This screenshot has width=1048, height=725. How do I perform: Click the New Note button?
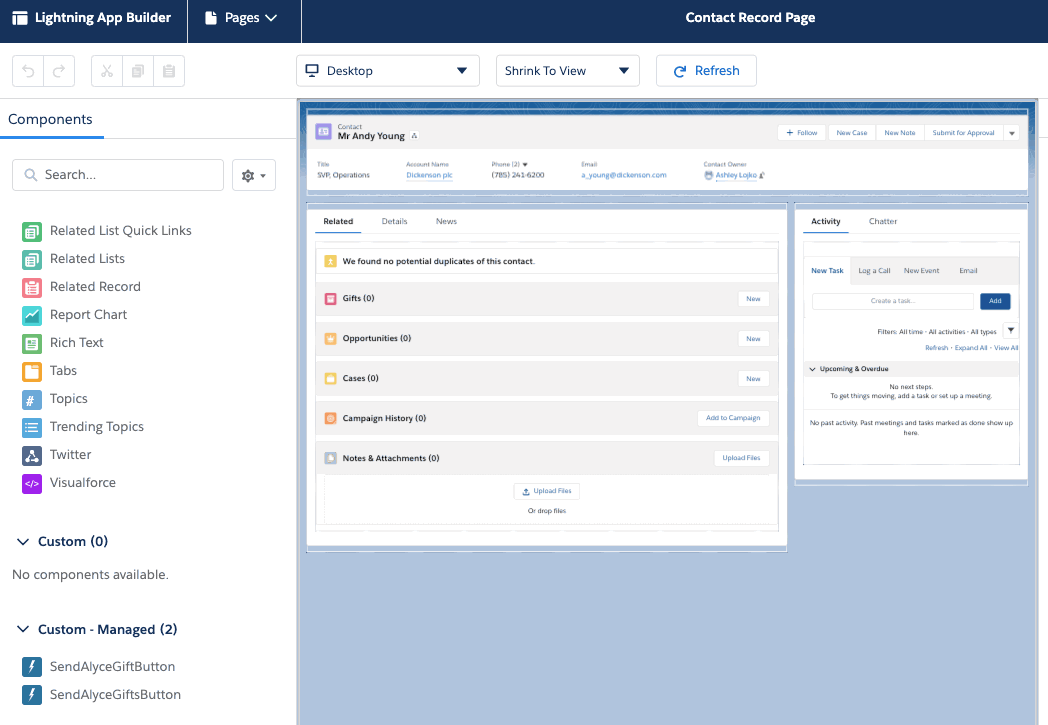tap(900, 133)
